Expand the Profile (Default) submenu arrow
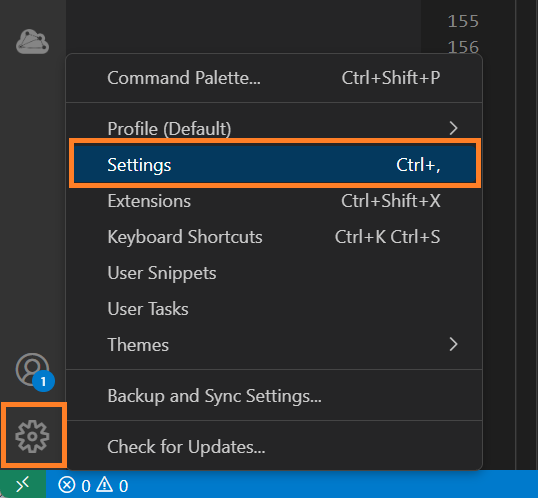Viewport: 538px width, 498px height. [x=453, y=128]
